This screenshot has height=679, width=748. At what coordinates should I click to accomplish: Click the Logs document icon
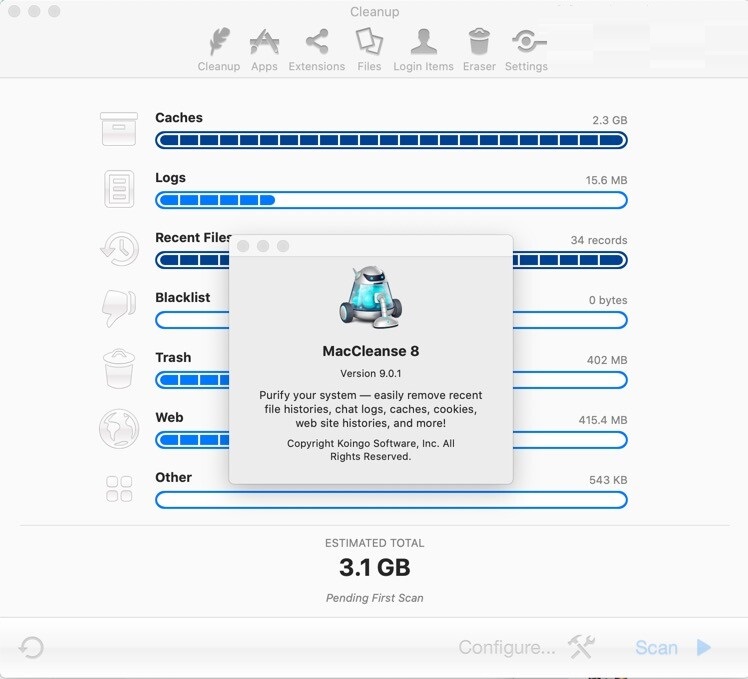tap(119, 189)
